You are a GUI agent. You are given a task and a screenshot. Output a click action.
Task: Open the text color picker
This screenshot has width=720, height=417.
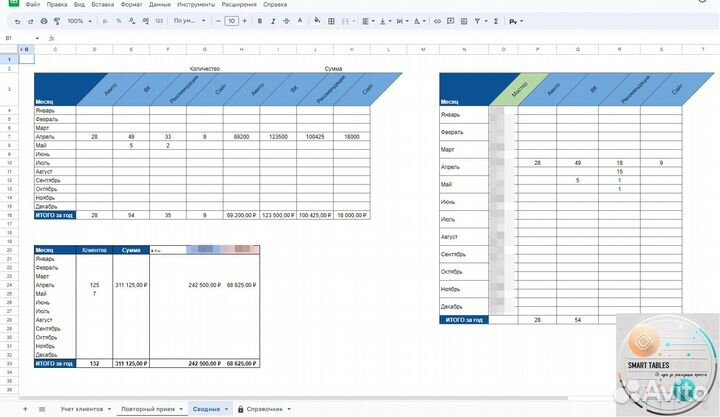[x=300, y=21]
